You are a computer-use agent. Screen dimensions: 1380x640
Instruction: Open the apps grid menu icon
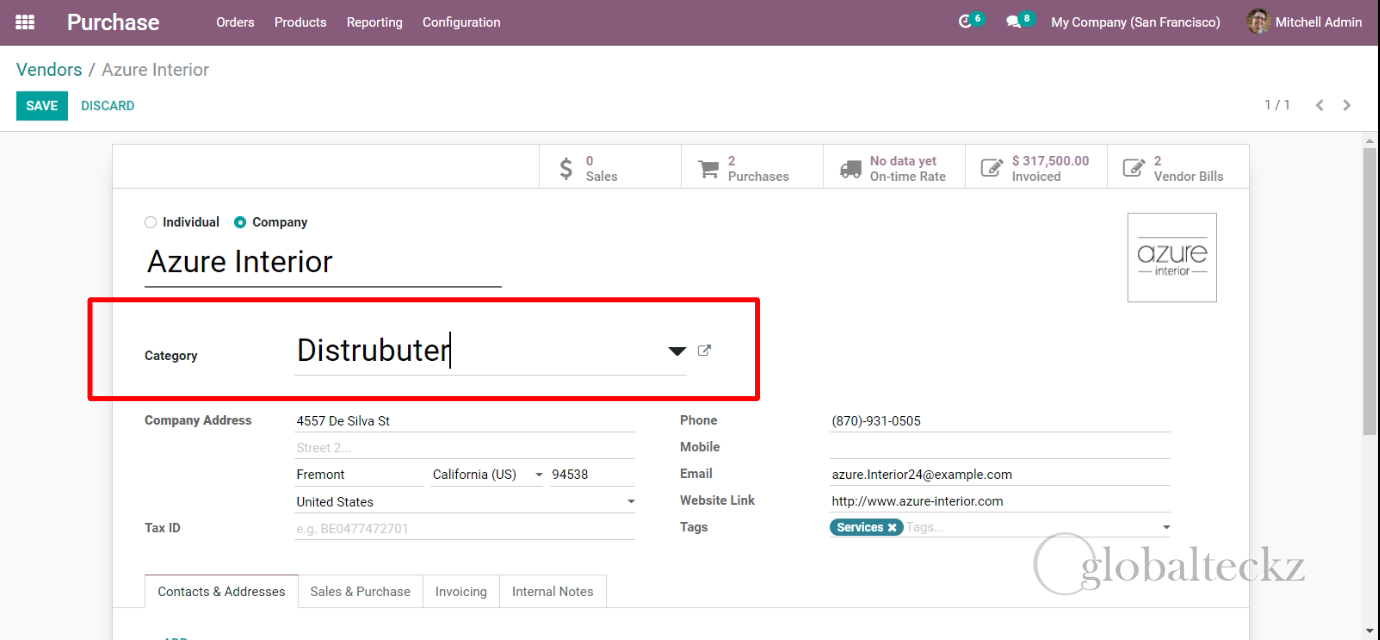[x=25, y=22]
